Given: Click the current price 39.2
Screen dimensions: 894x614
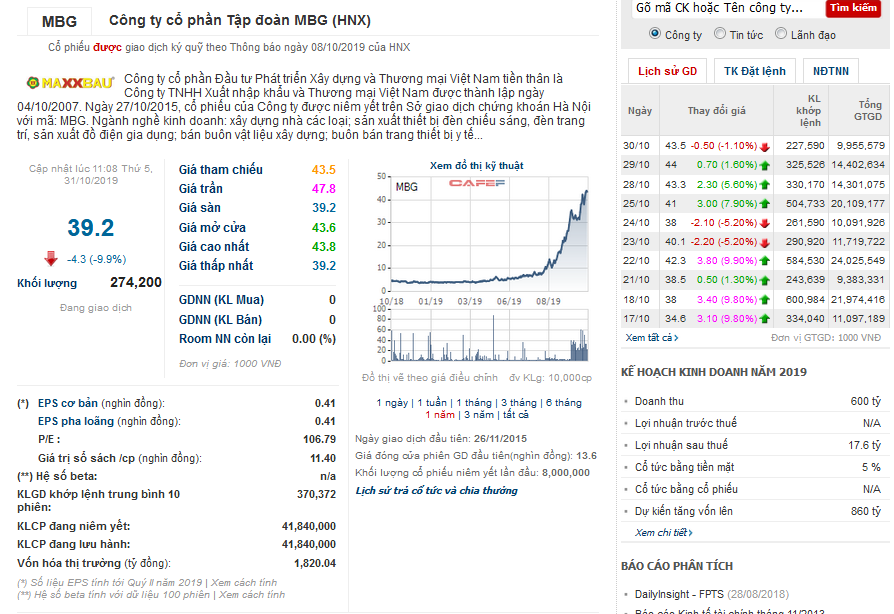Looking at the screenshot, I should pos(91,228).
